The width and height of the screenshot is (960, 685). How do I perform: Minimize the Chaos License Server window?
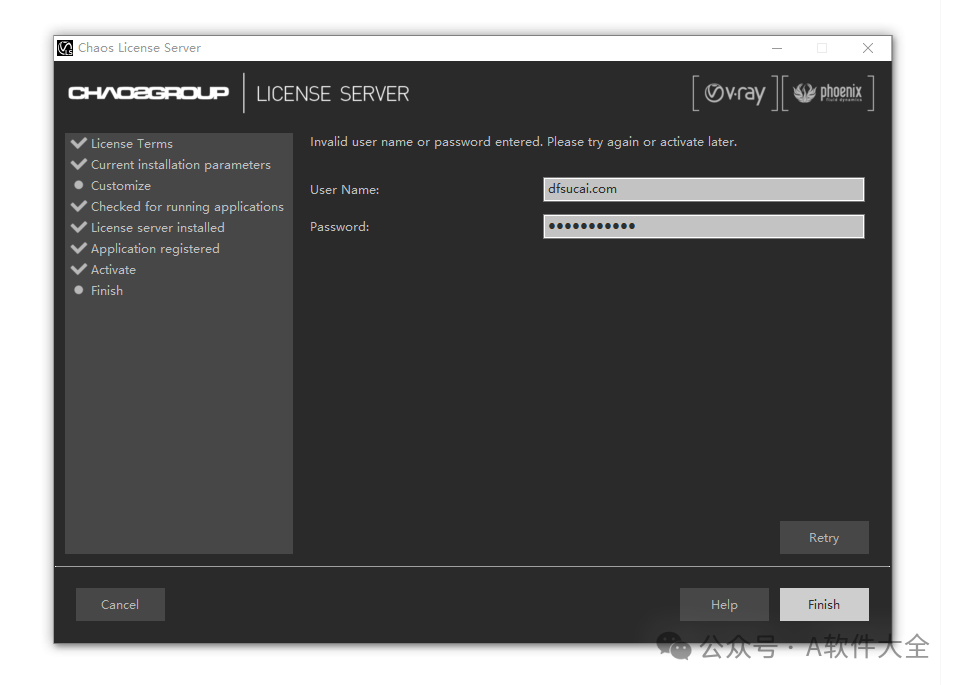click(777, 48)
